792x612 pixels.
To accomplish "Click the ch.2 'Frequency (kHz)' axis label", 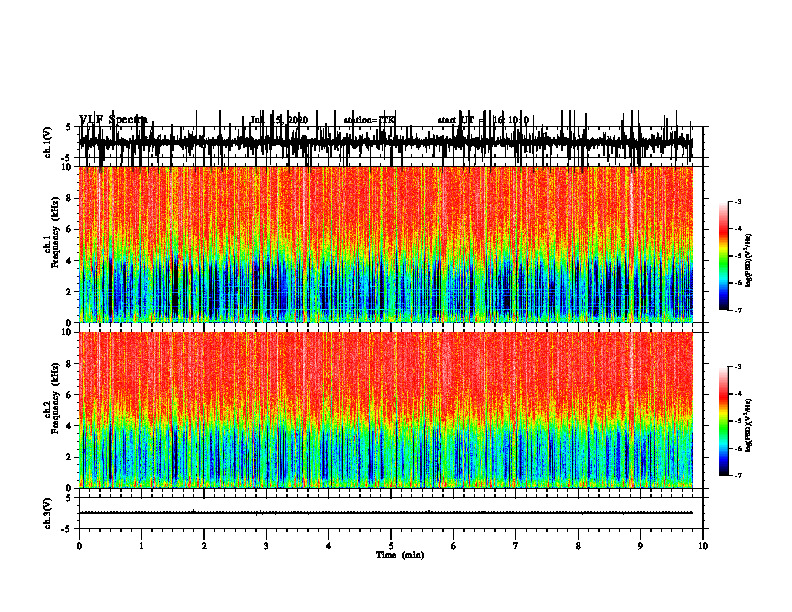I will [54, 398].
